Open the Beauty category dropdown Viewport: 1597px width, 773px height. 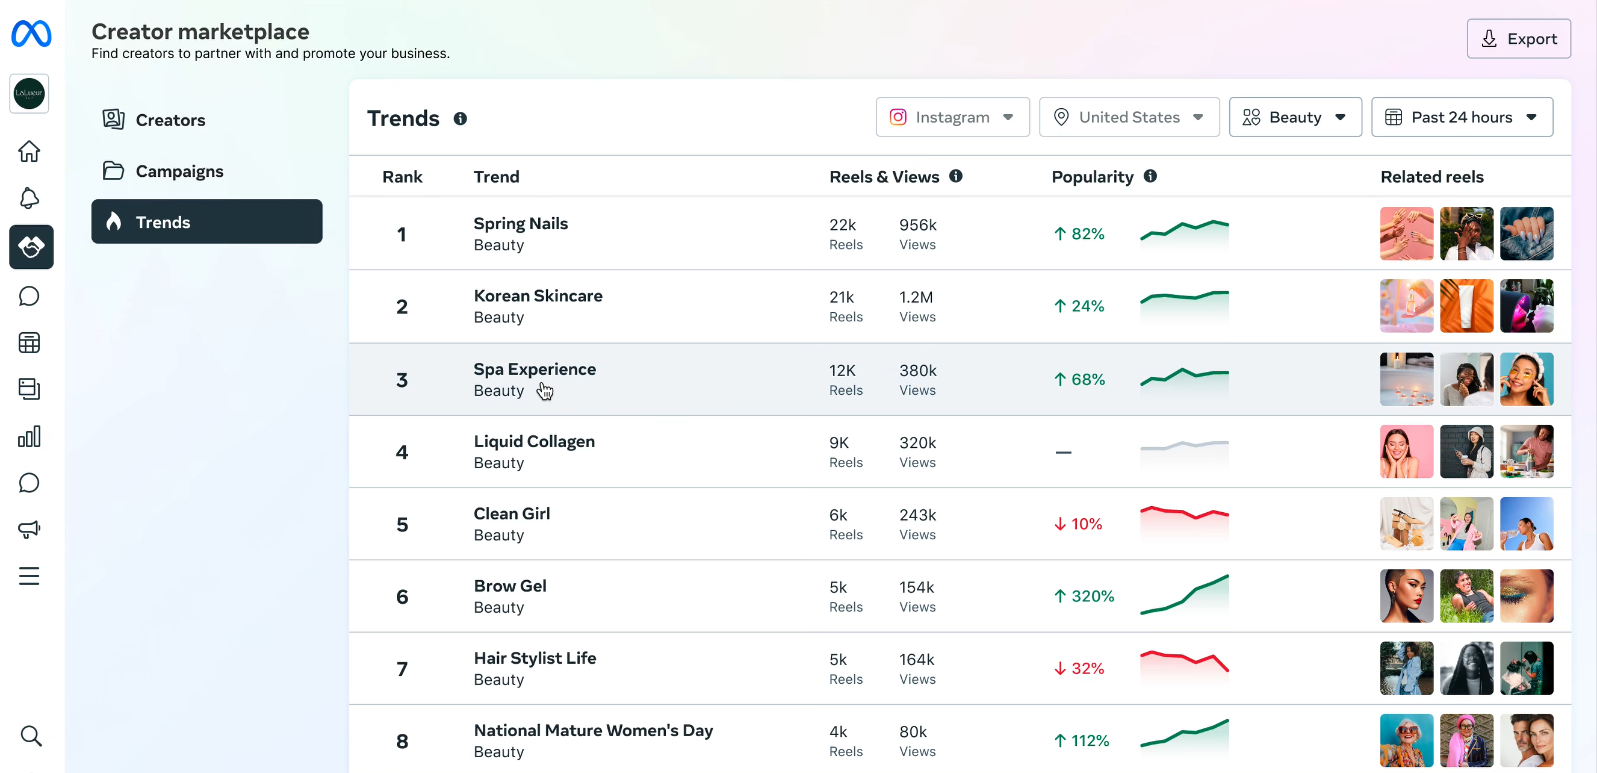tap(1294, 117)
